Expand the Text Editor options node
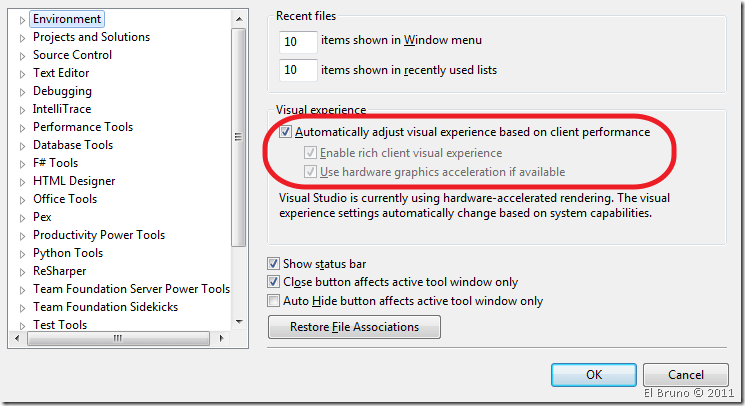 (x=22, y=73)
